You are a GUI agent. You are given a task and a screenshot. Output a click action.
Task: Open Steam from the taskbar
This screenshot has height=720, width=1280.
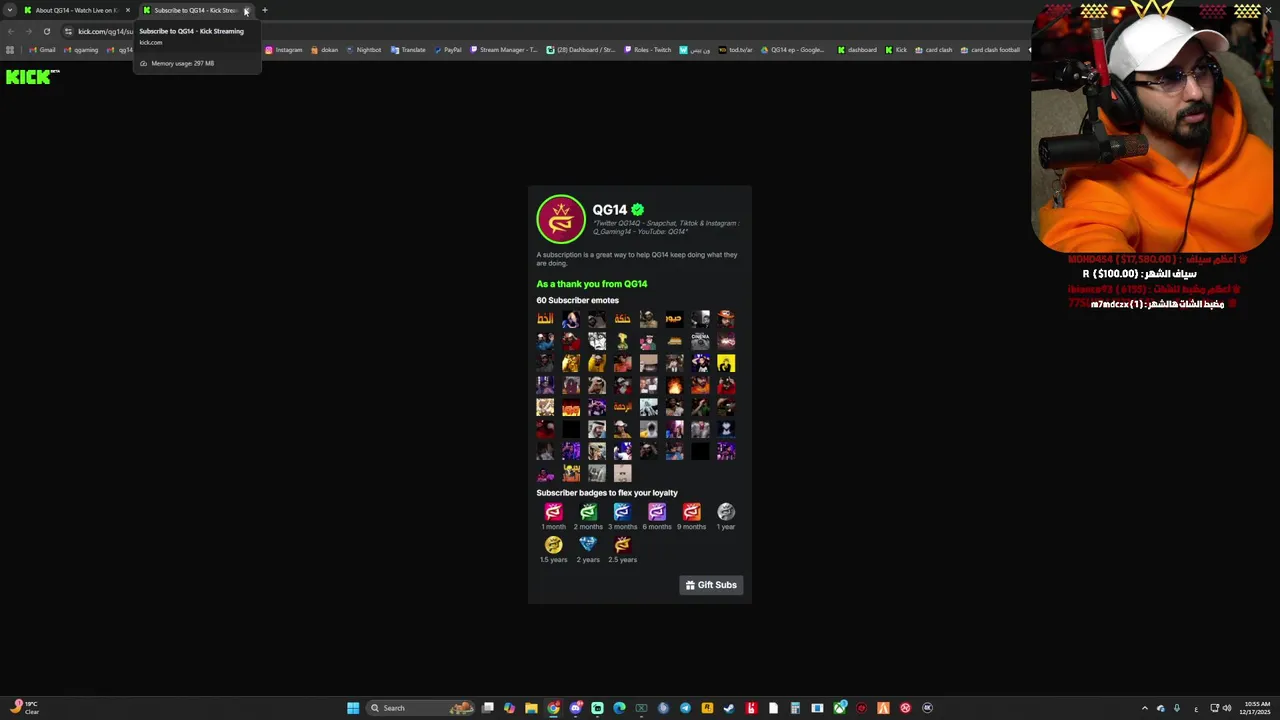click(x=729, y=708)
